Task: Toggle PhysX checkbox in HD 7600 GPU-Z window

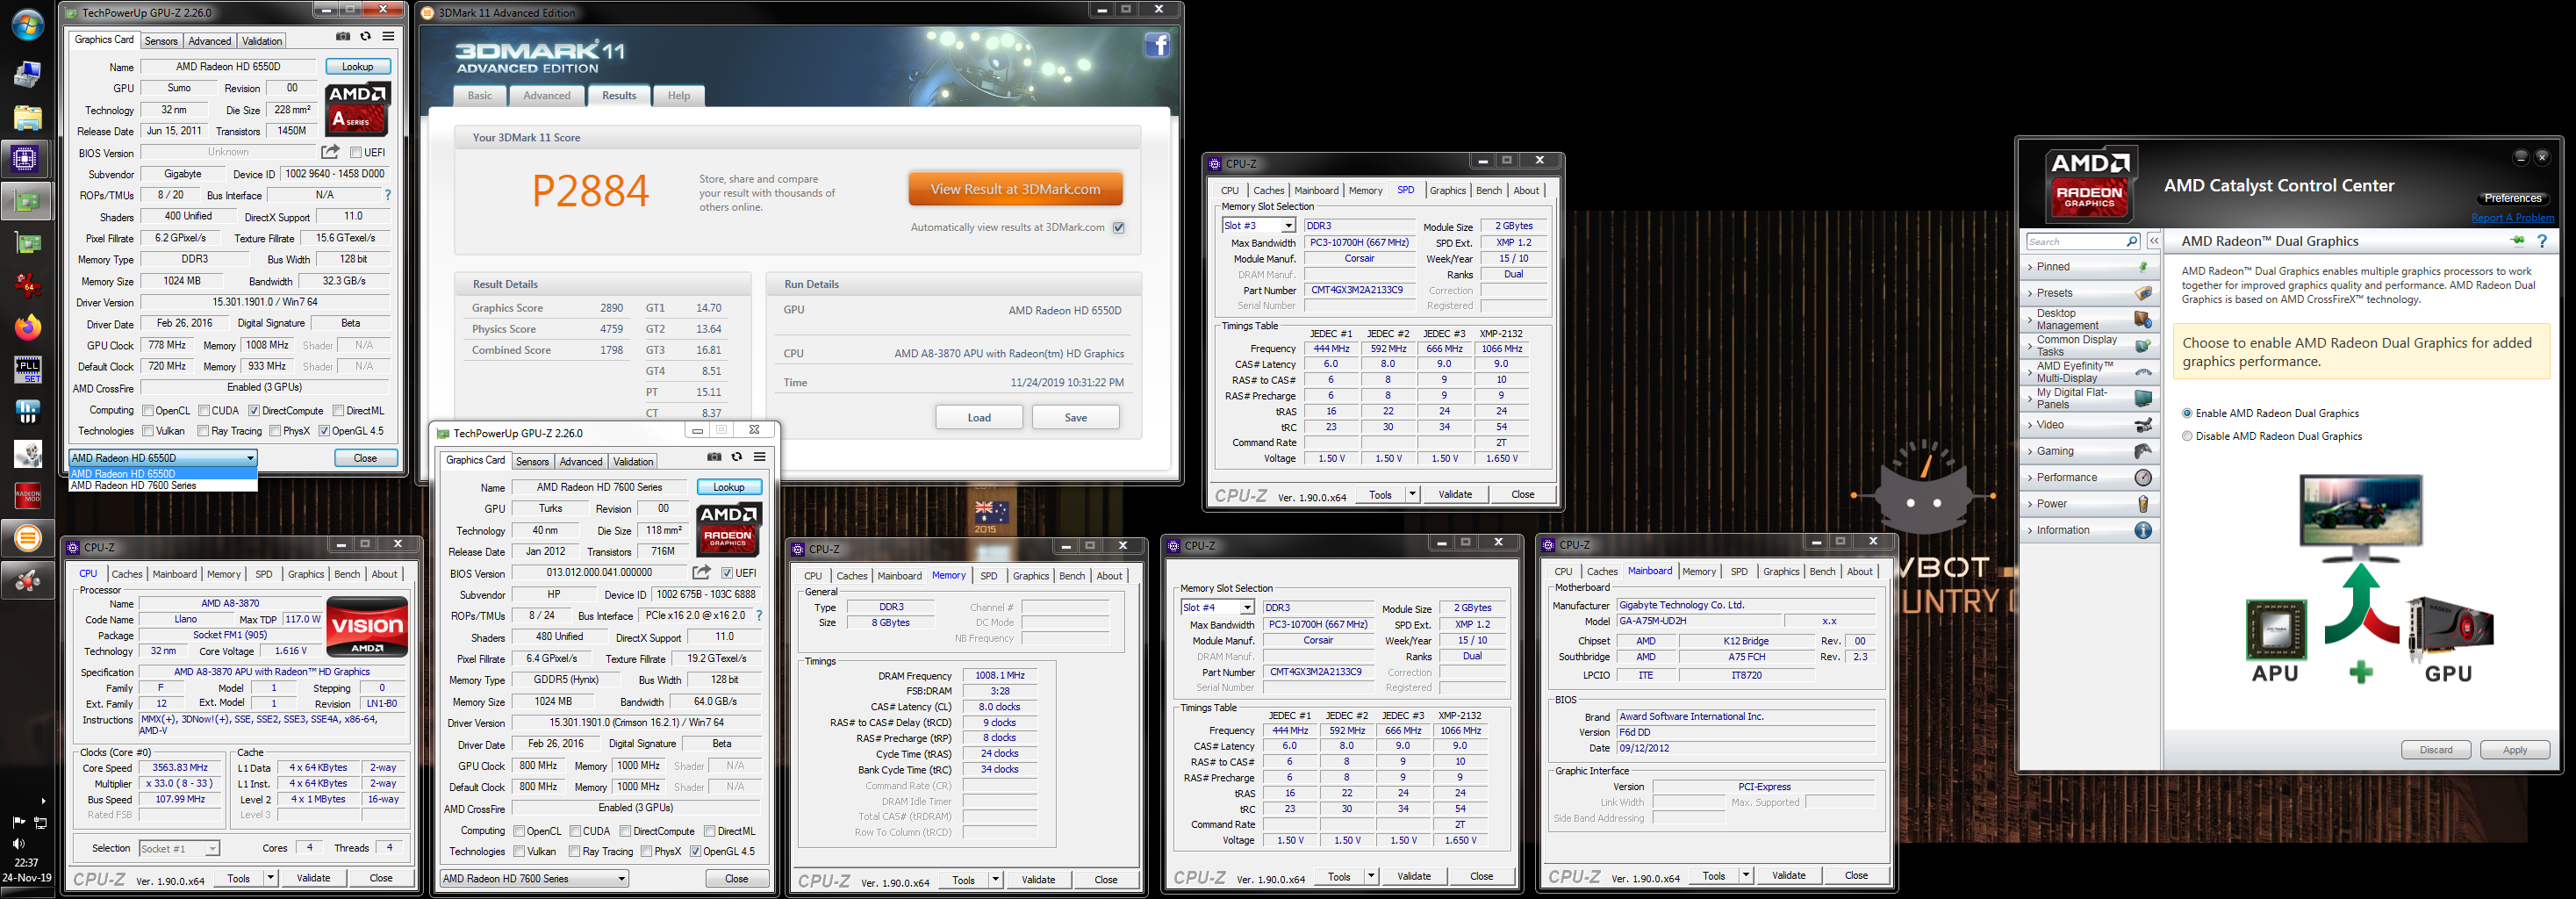Action: pos(646,852)
